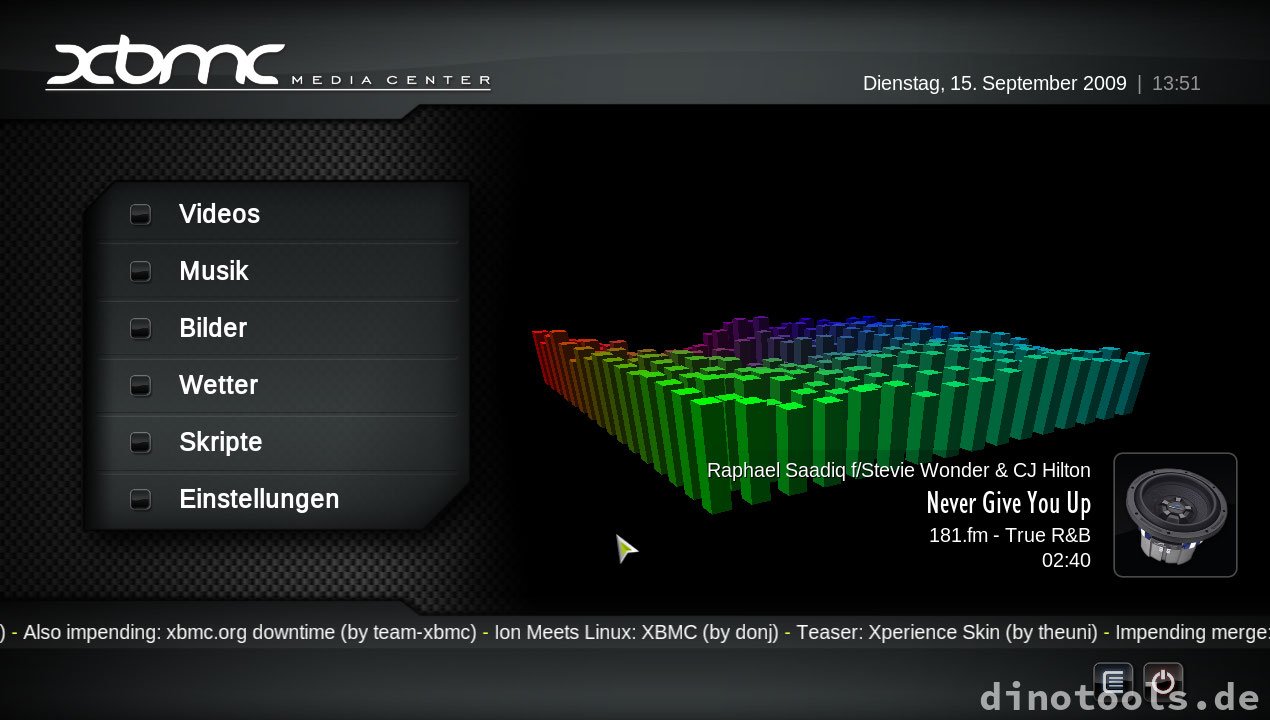Click the Never Give You Up song title

1008,502
